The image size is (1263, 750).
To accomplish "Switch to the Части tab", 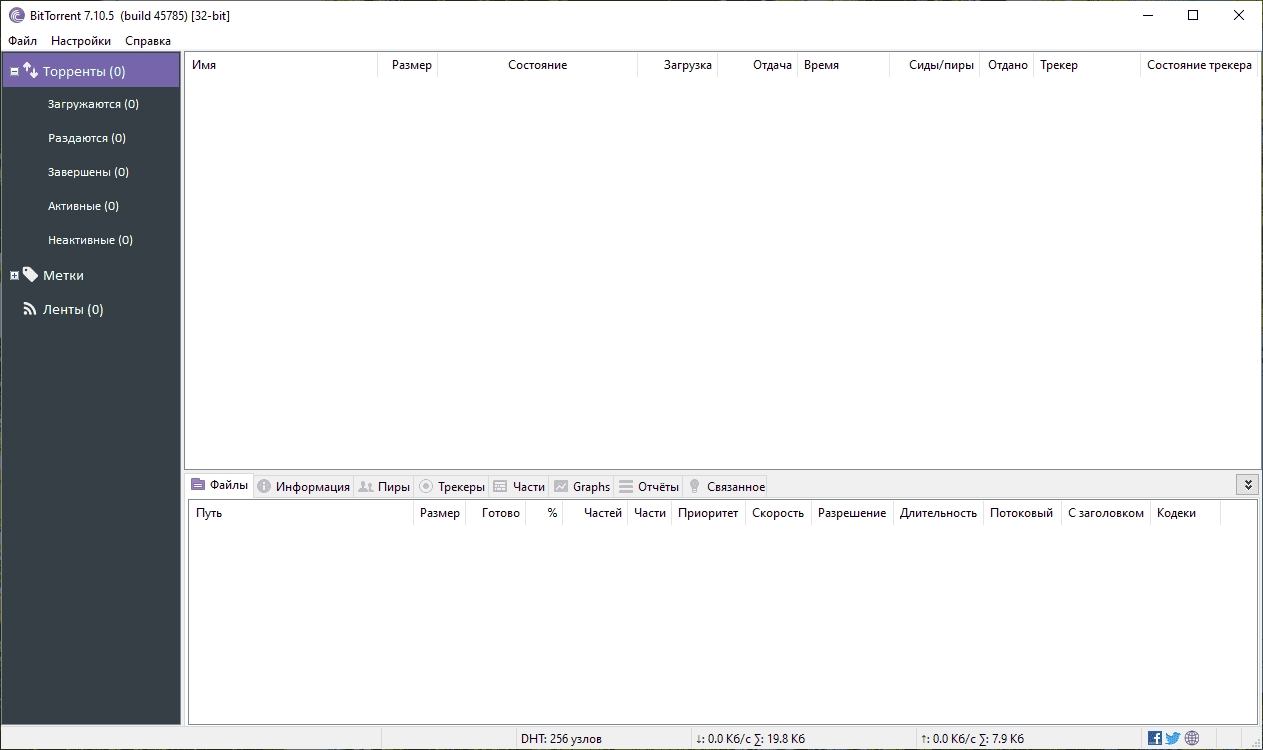I will tap(518, 487).
